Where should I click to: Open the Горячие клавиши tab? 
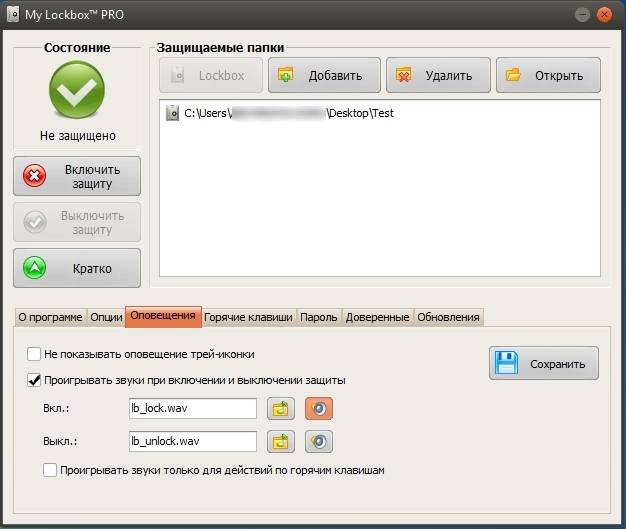248,317
